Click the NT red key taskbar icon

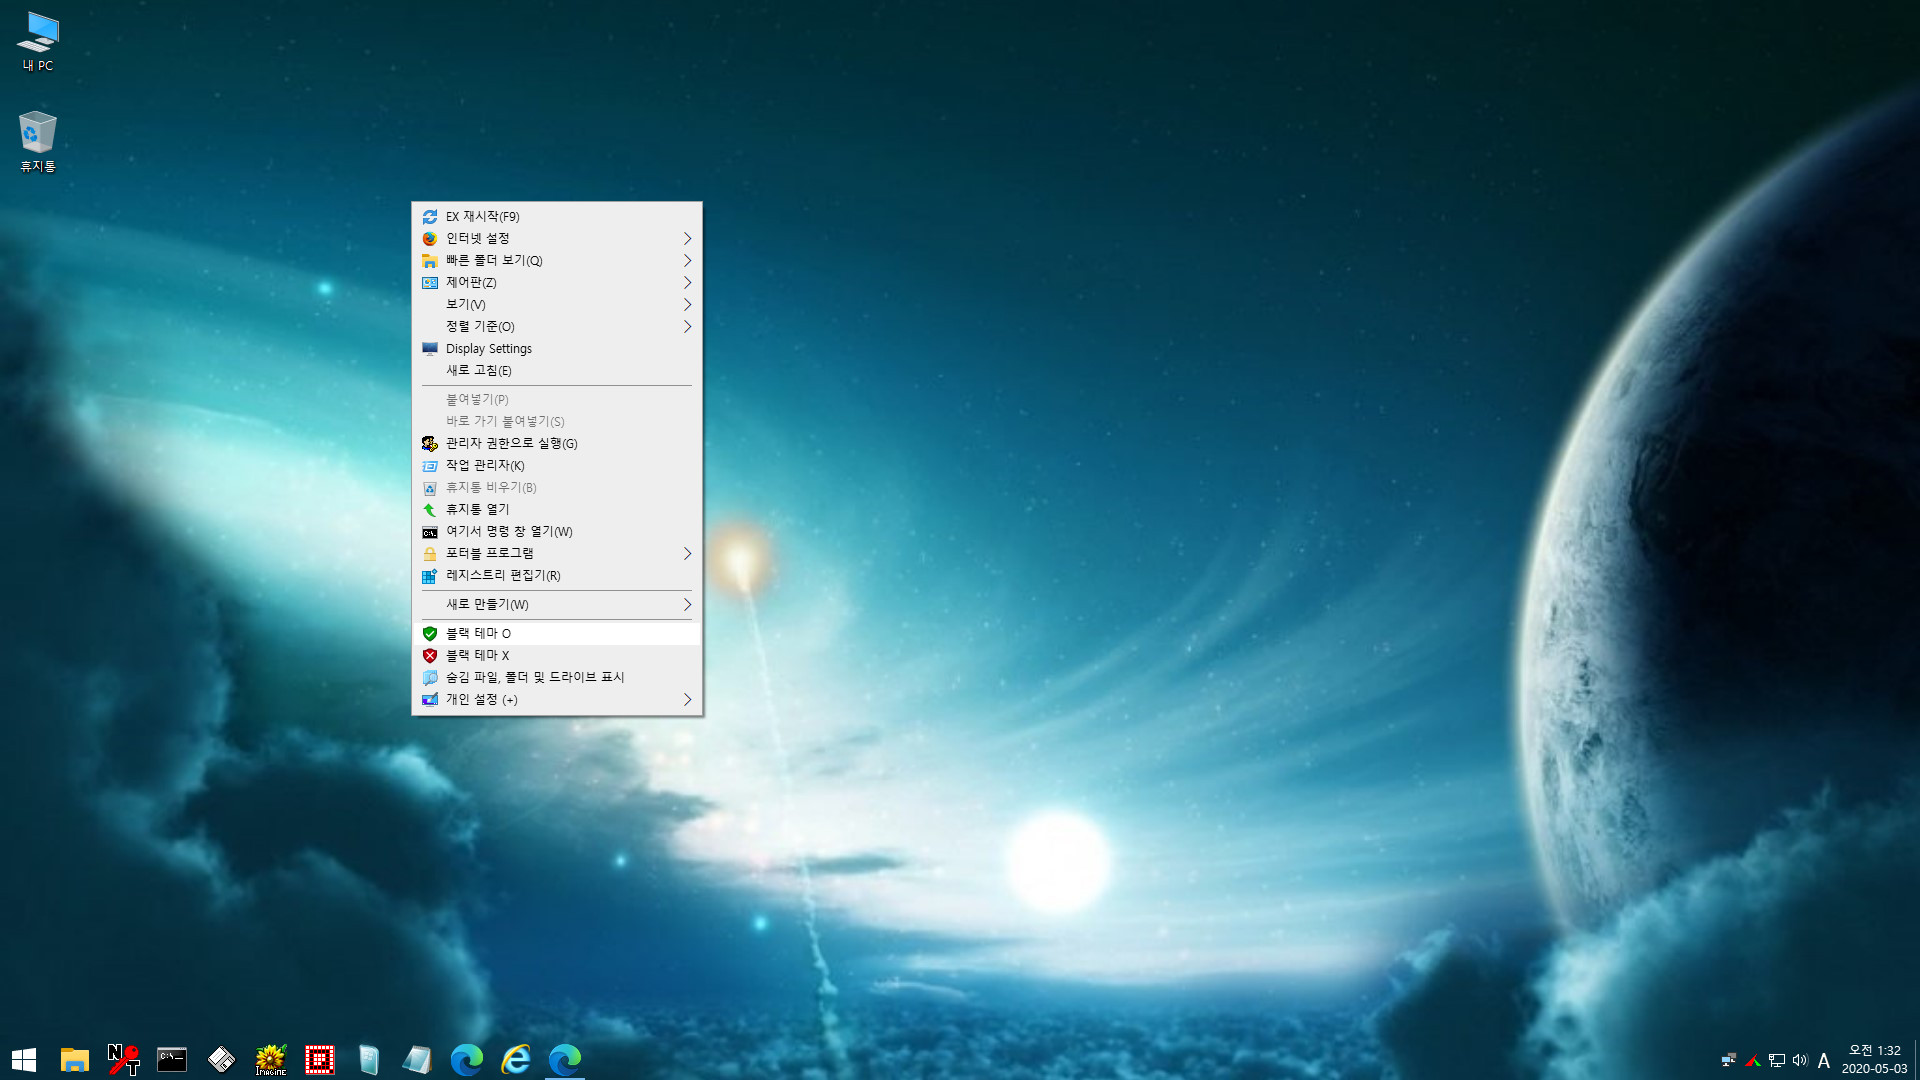pyautogui.click(x=123, y=1059)
